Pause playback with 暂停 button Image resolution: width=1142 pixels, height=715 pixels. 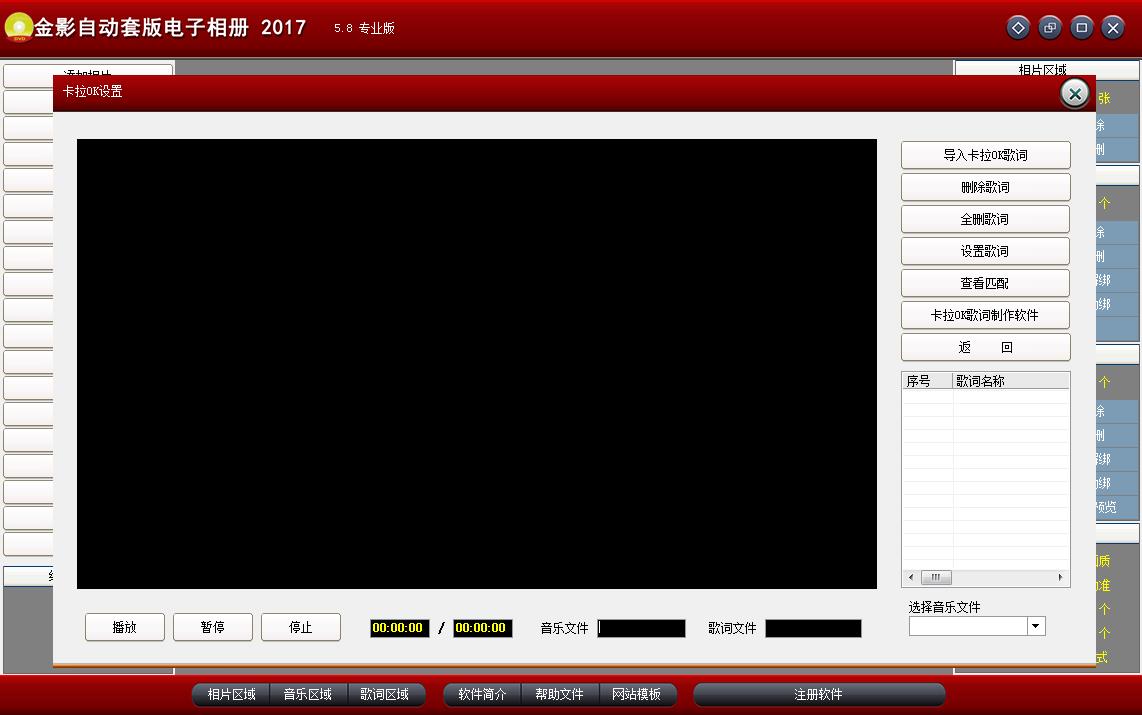pyautogui.click(x=213, y=627)
